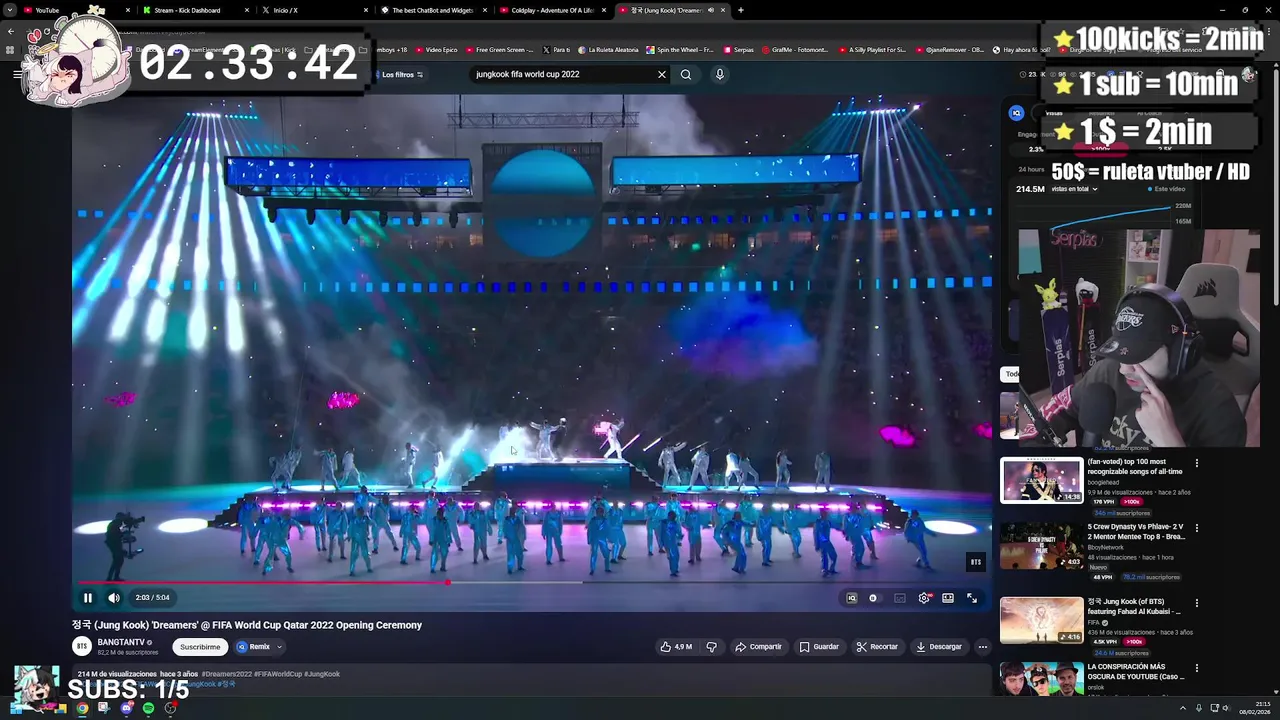Open the Spin the Wheel bookmark
This screenshot has height=720, width=1280.
[680, 49]
